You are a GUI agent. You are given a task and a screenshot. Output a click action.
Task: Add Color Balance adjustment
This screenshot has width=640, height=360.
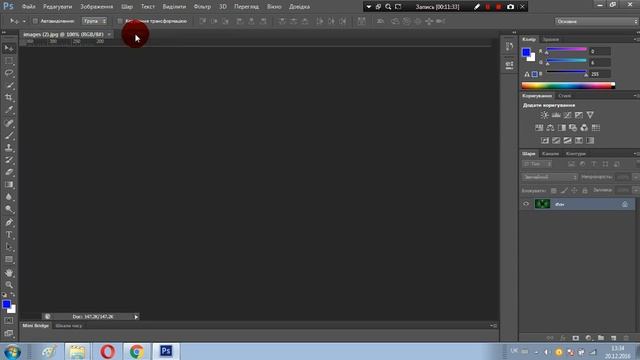(550, 128)
